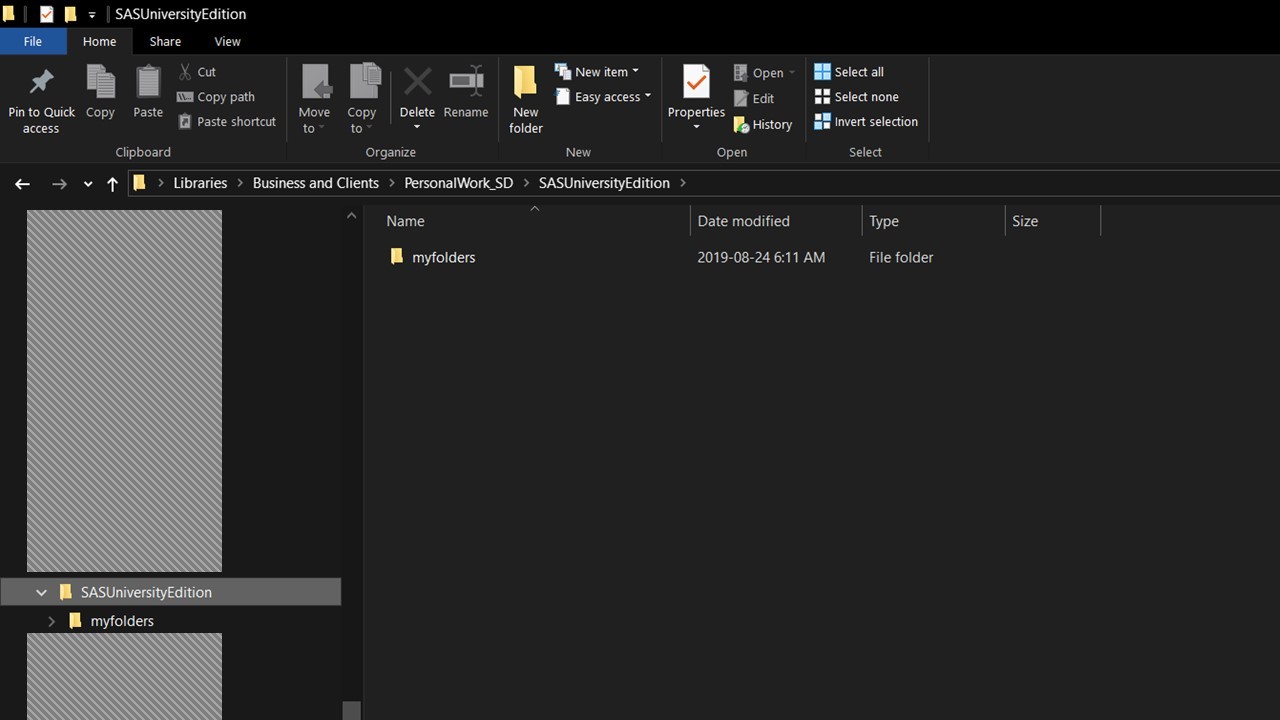Click the Paste clipboard icon

tap(148, 93)
